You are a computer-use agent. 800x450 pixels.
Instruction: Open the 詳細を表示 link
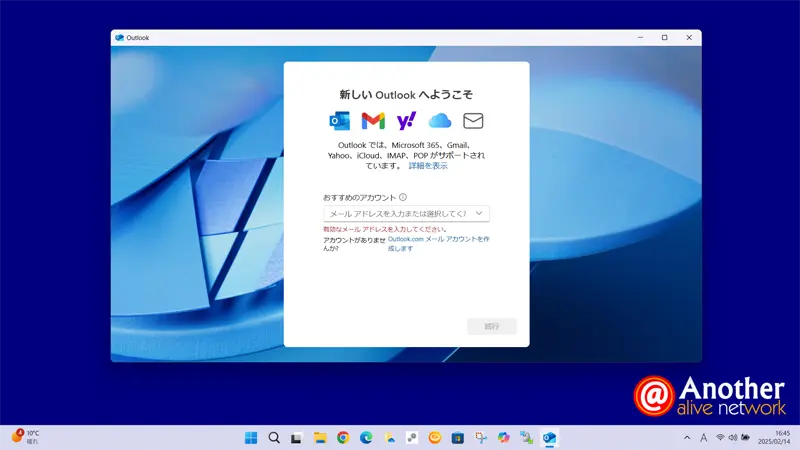click(428, 165)
